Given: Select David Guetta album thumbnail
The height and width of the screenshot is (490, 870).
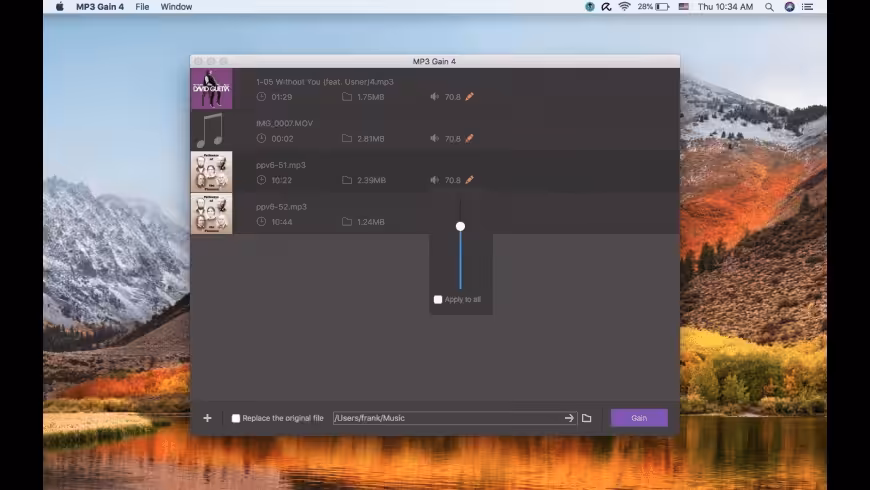Looking at the screenshot, I should coord(211,89).
